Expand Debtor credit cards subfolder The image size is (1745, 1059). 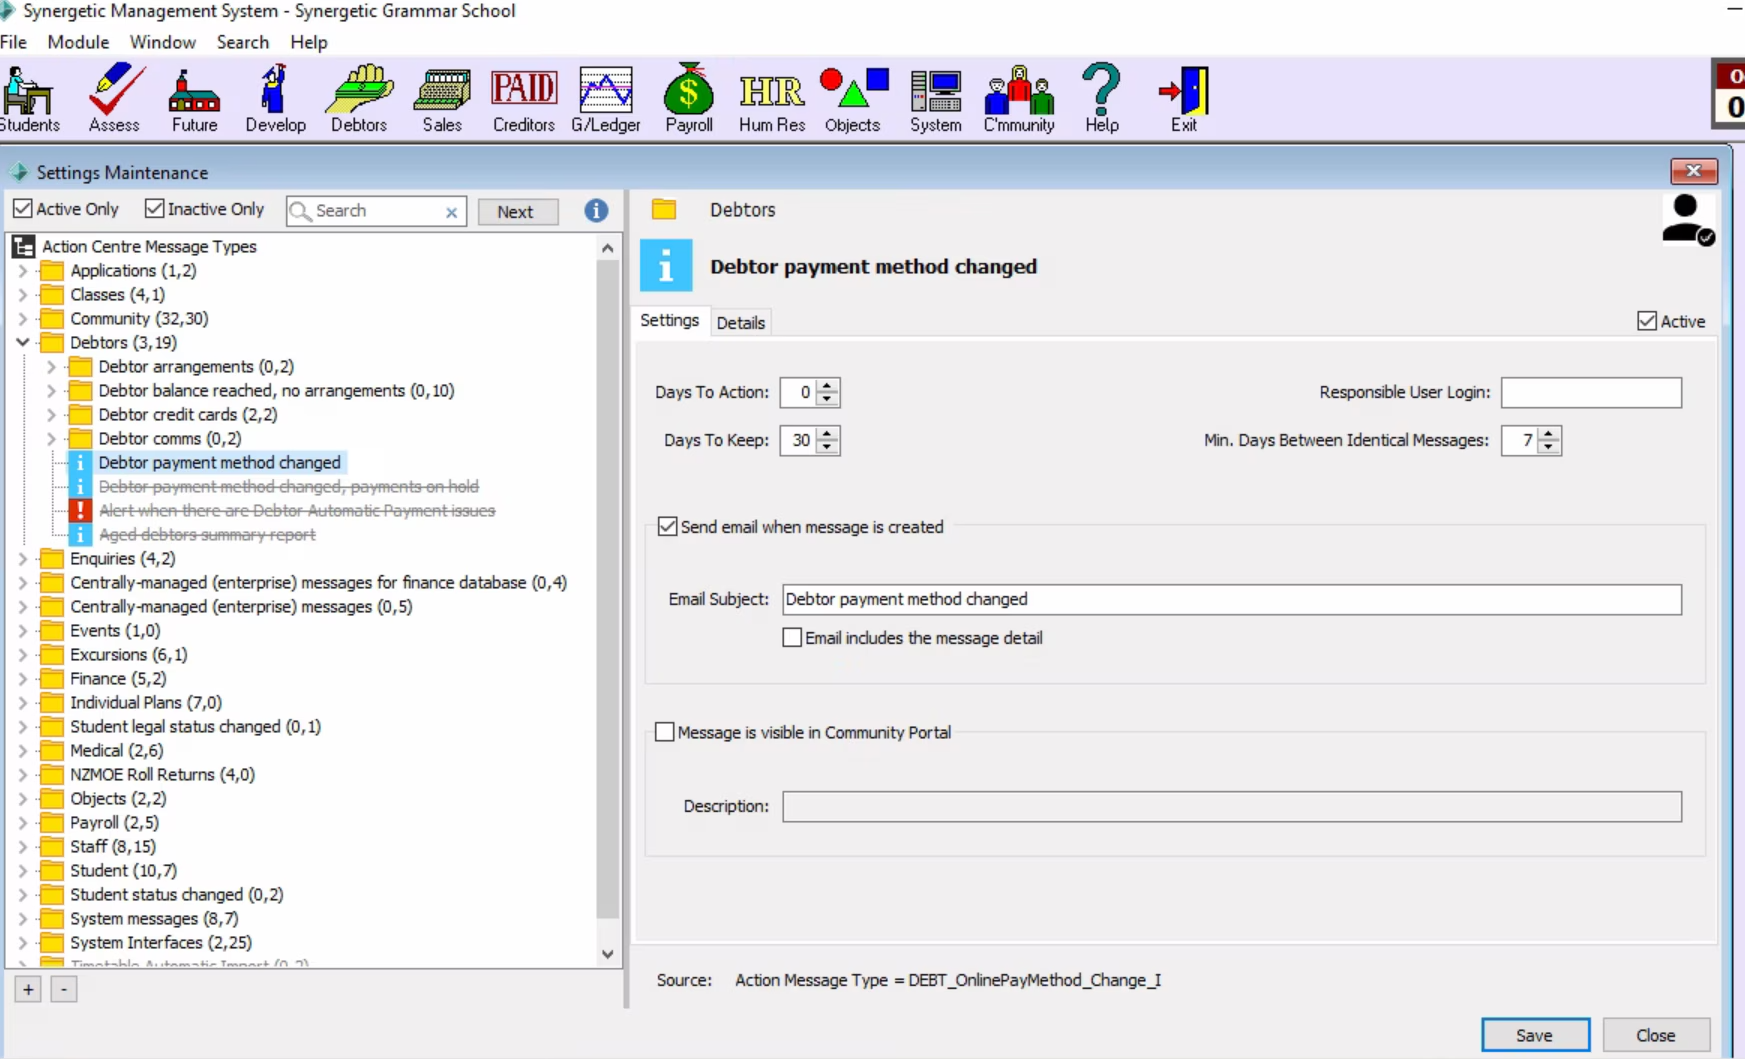[x=51, y=414]
